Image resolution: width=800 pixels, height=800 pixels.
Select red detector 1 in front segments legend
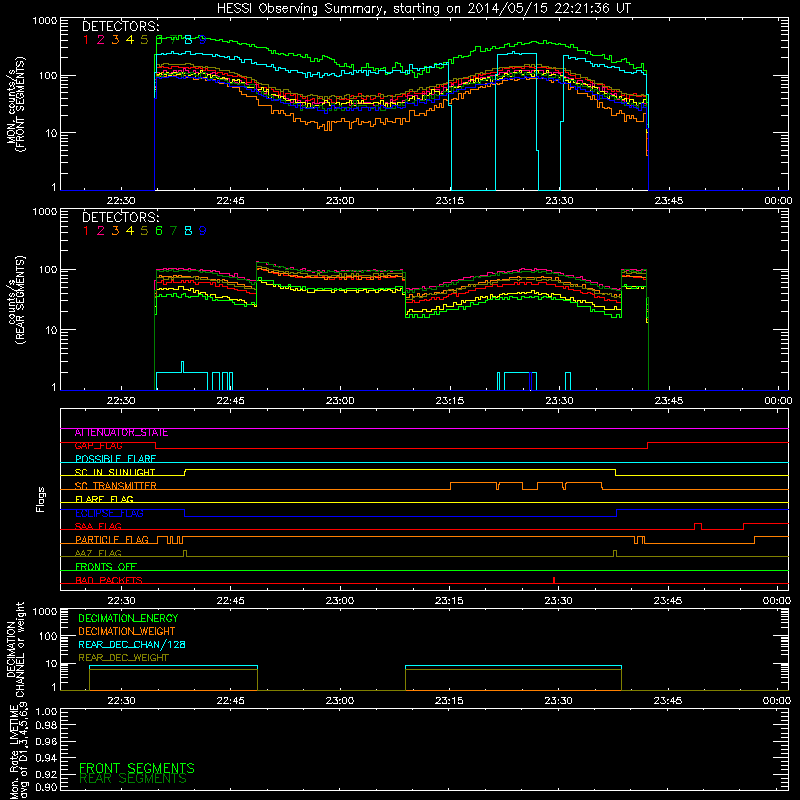86,40
